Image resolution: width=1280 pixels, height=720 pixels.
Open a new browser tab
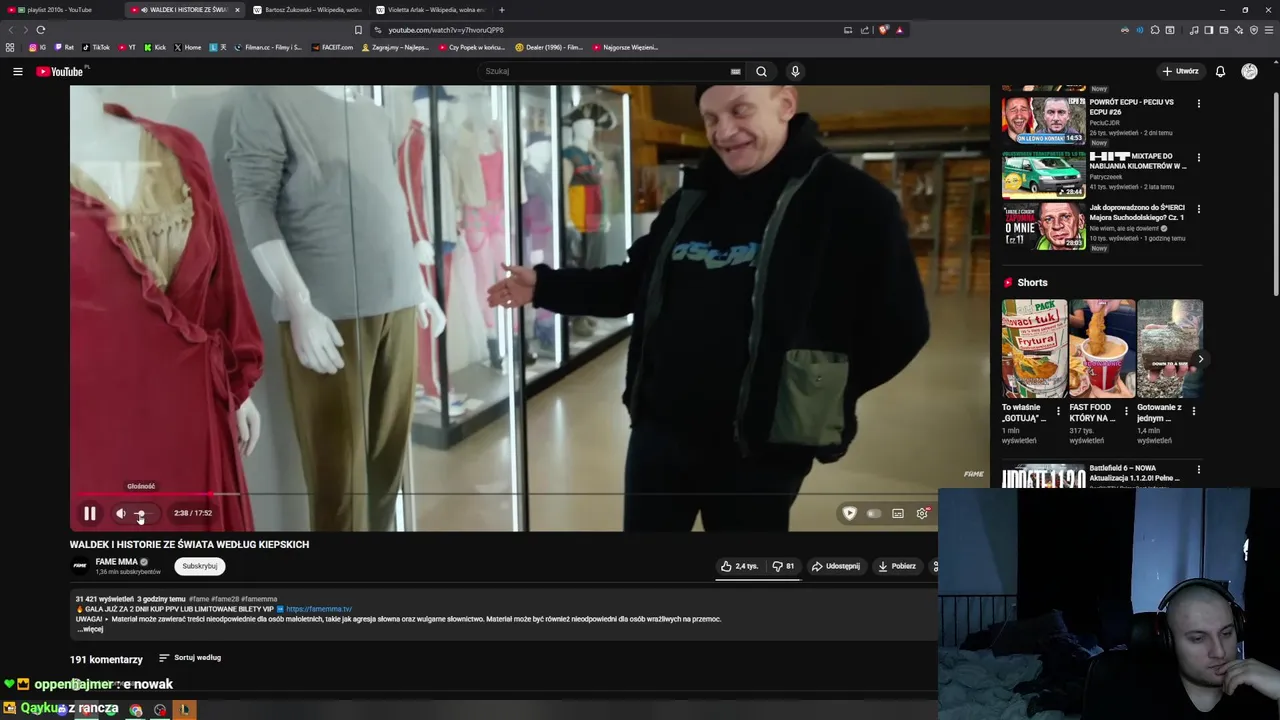pyautogui.click(x=502, y=10)
